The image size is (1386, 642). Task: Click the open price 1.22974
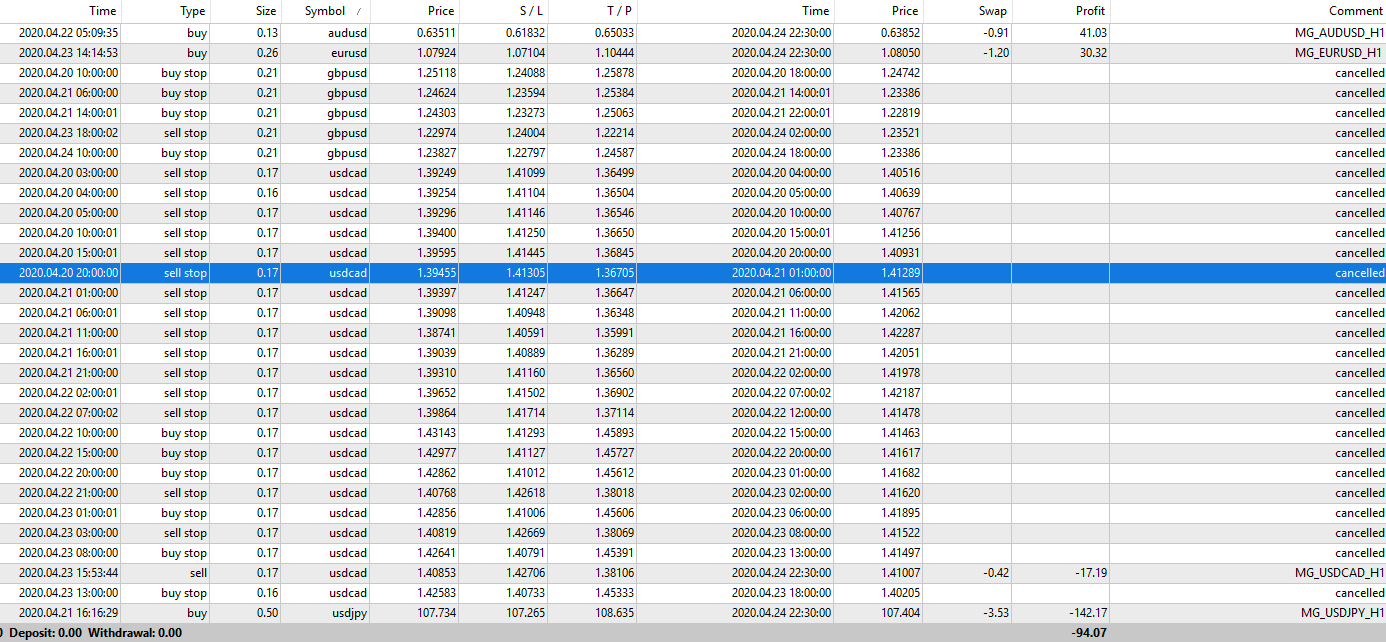[435, 133]
